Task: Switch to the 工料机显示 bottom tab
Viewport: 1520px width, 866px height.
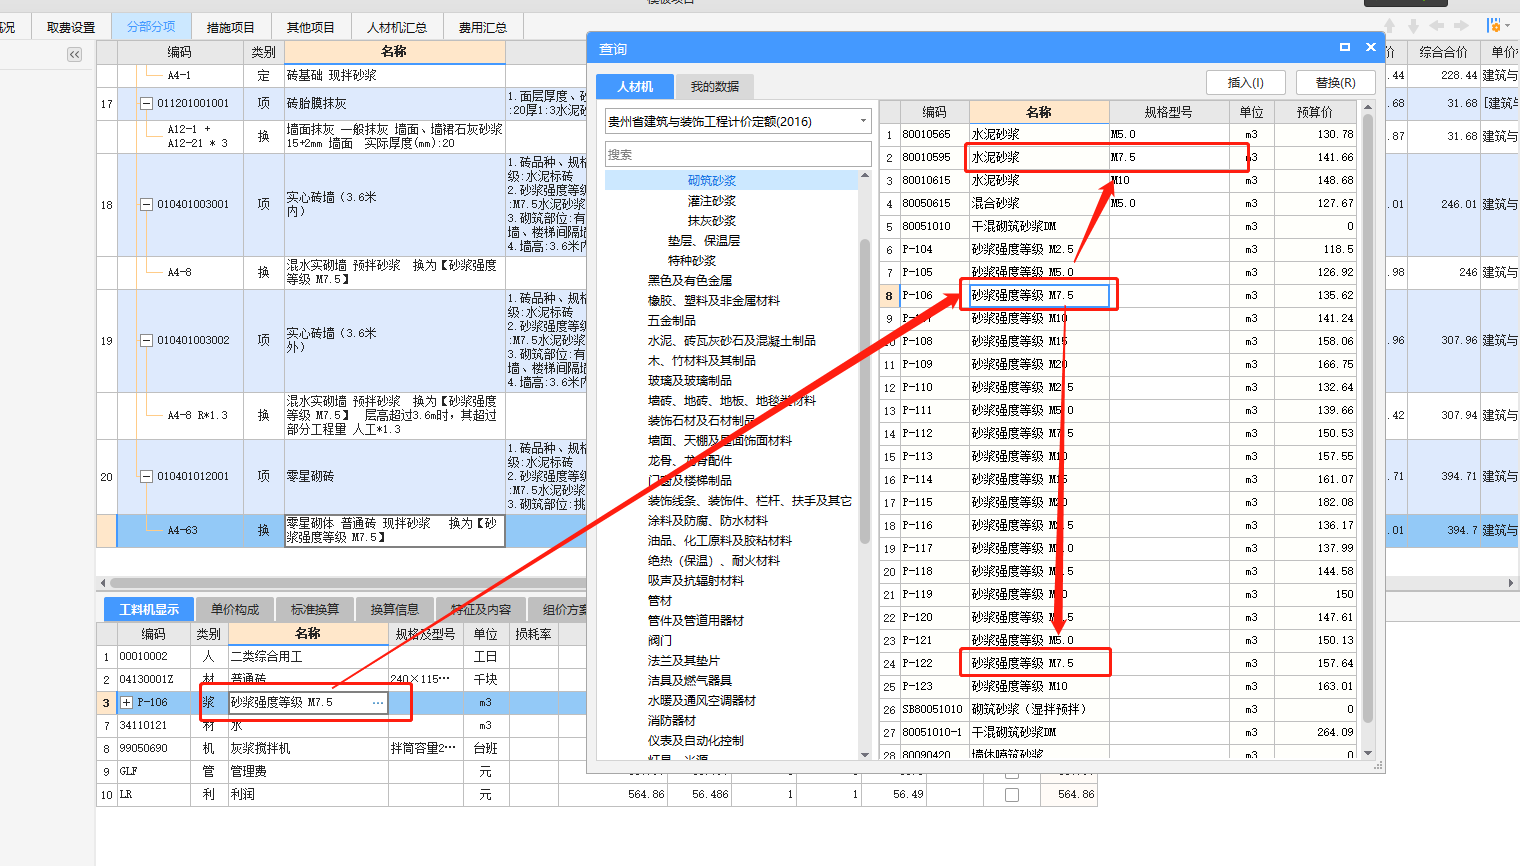Action: coord(149,609)
